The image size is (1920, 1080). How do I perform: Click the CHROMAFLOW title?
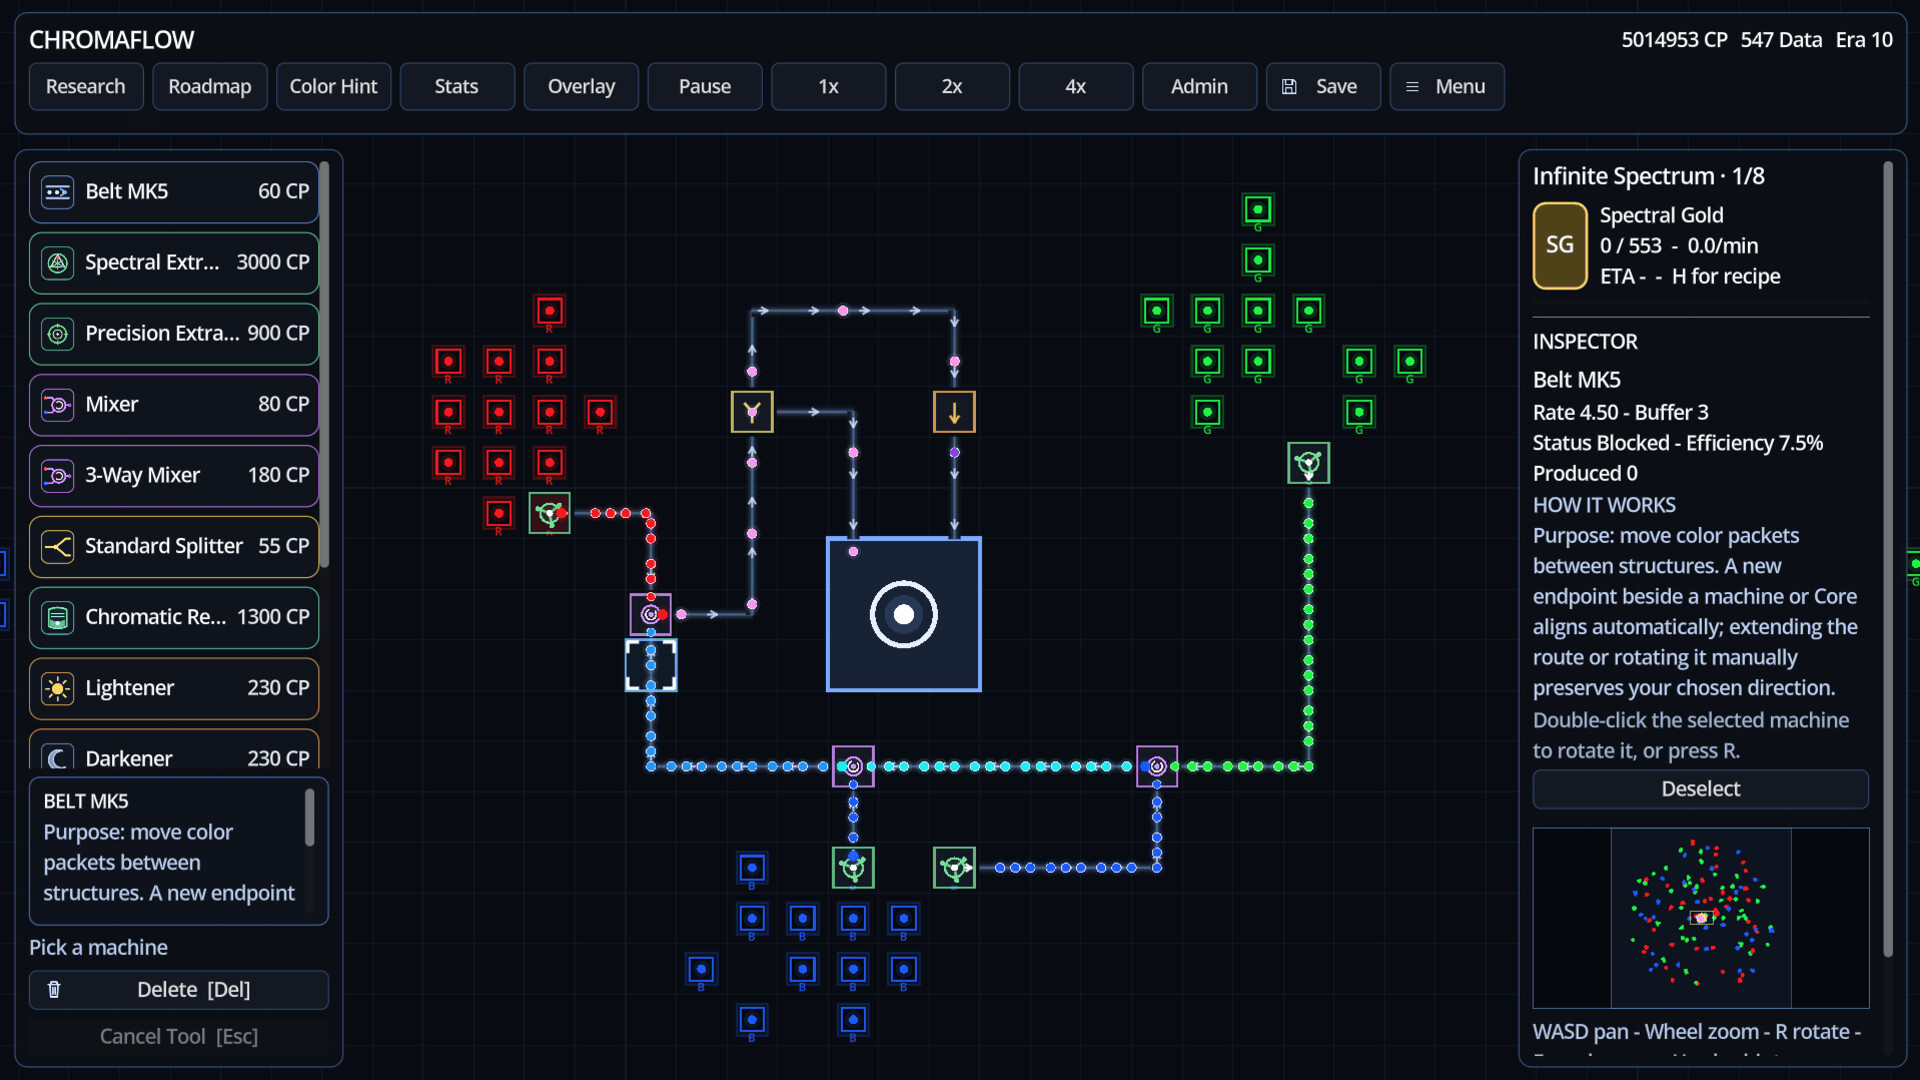(x=111, y=40)
